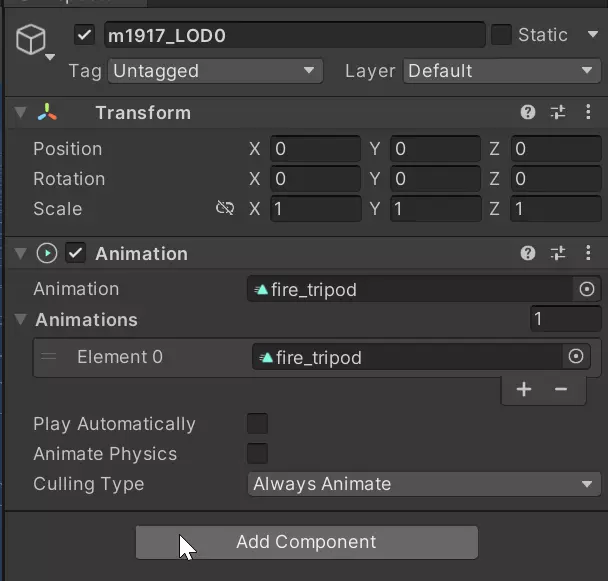The image size is (608, 581).
Task: Click the Add Component button
Action: pos(306,542)
